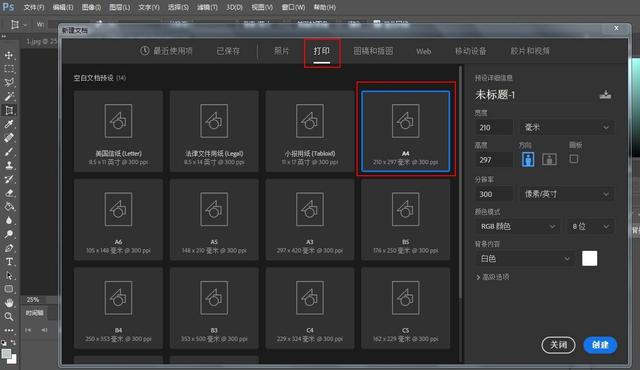This screenshot has height=370, width=640.
Task: Click the clock icon of 最近使用项
Action: 144,51
